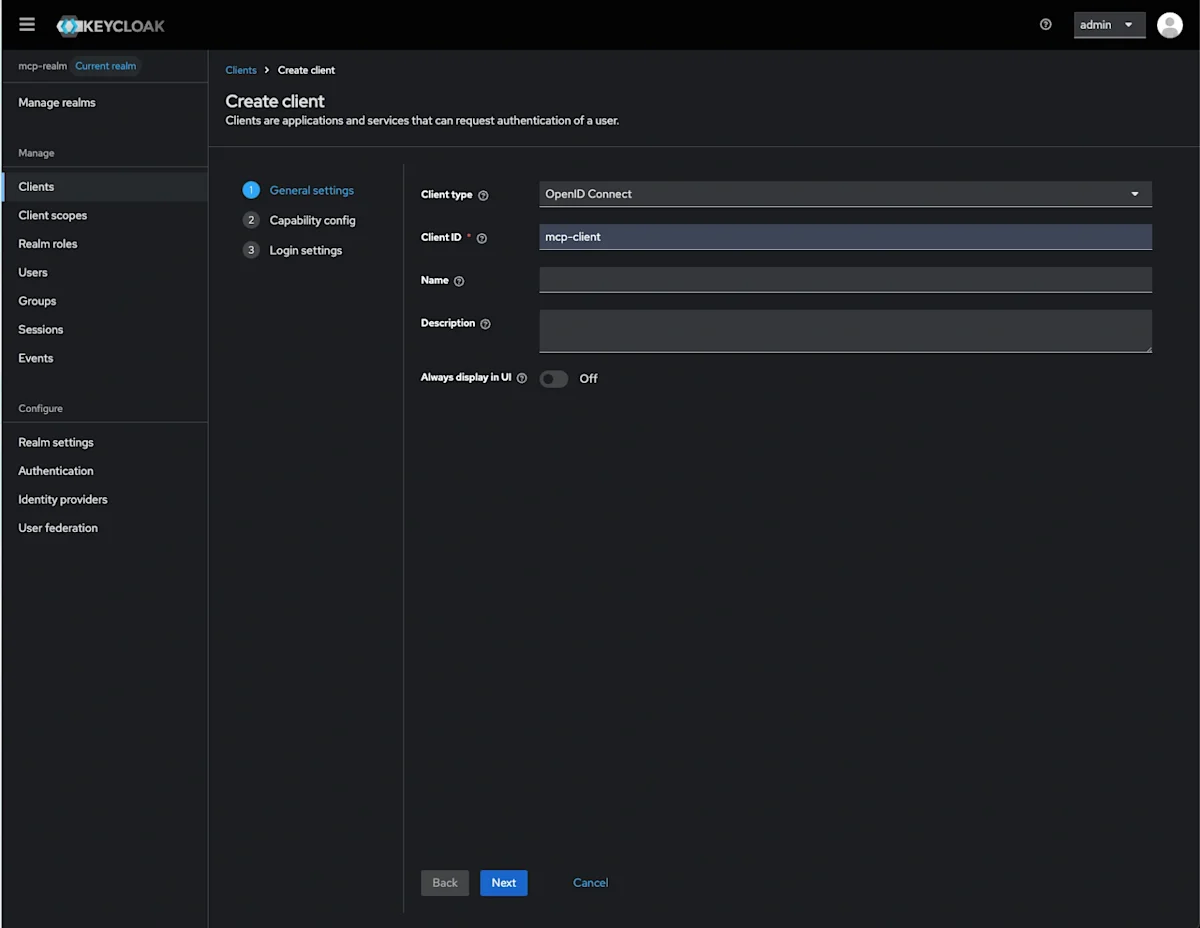Select Clients in the sidebar
1200x928 pixels.
(105, 187)
